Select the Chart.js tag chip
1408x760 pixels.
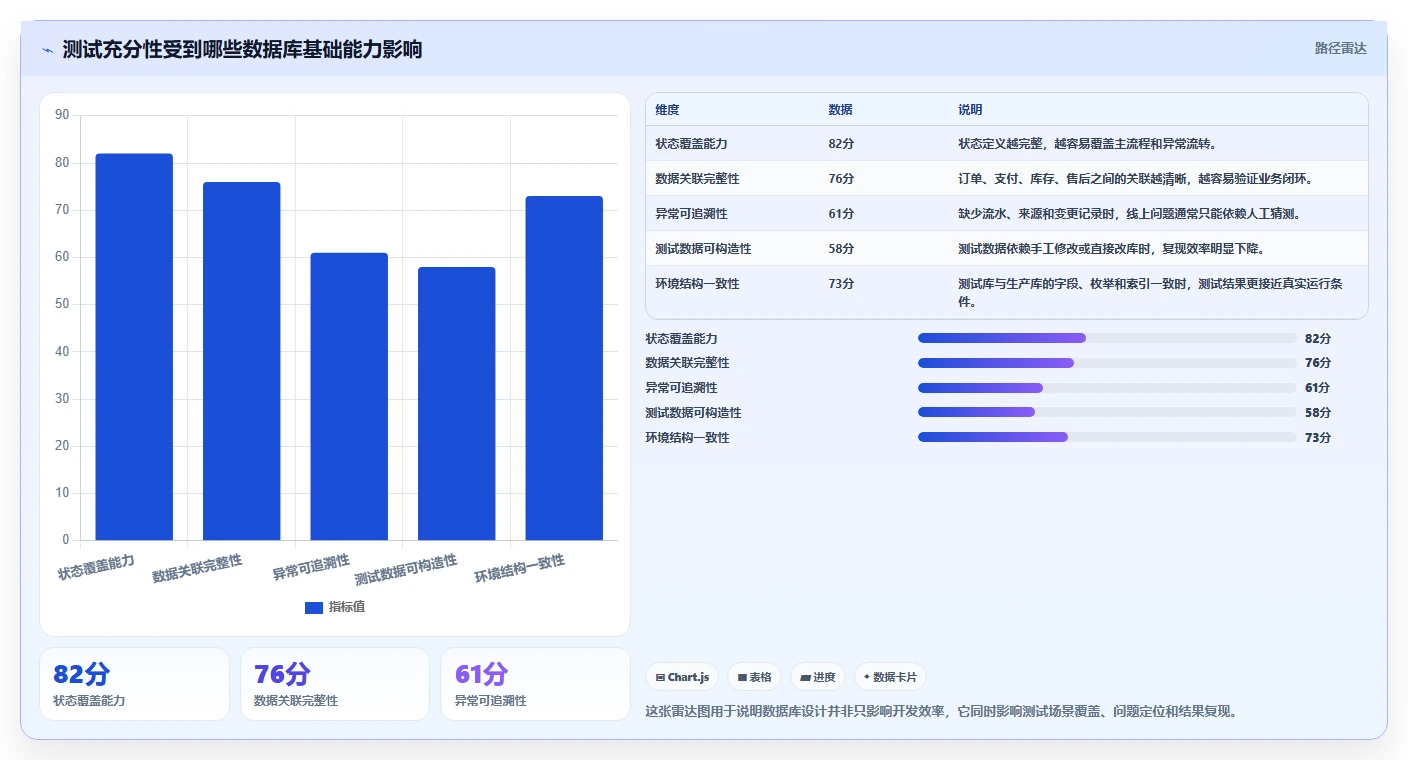(682, 677)
